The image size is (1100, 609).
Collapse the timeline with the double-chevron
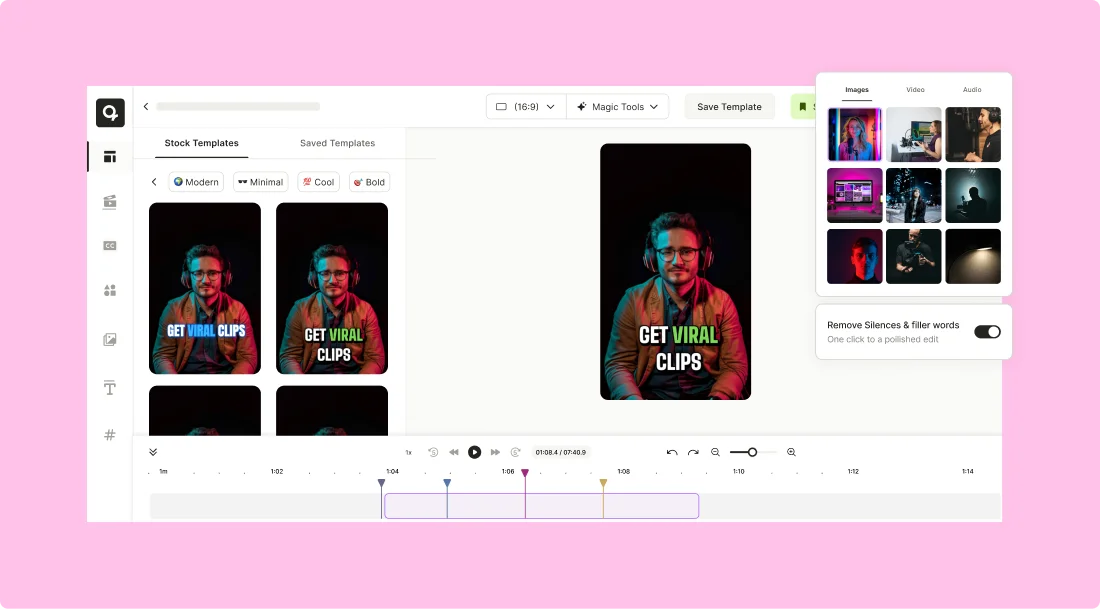coord(153,451)
